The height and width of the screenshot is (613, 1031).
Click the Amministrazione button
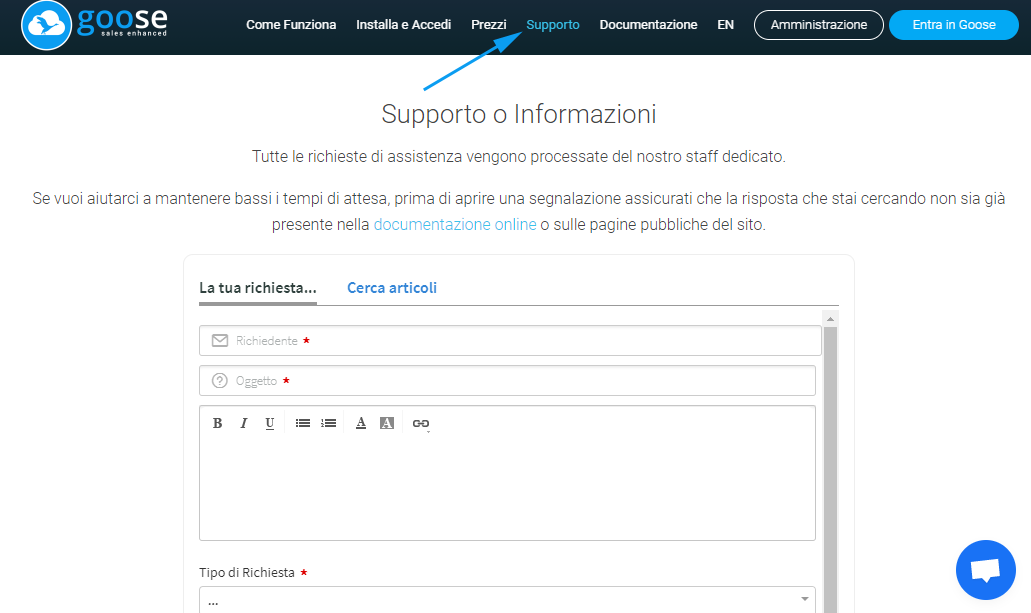[819, 25]
